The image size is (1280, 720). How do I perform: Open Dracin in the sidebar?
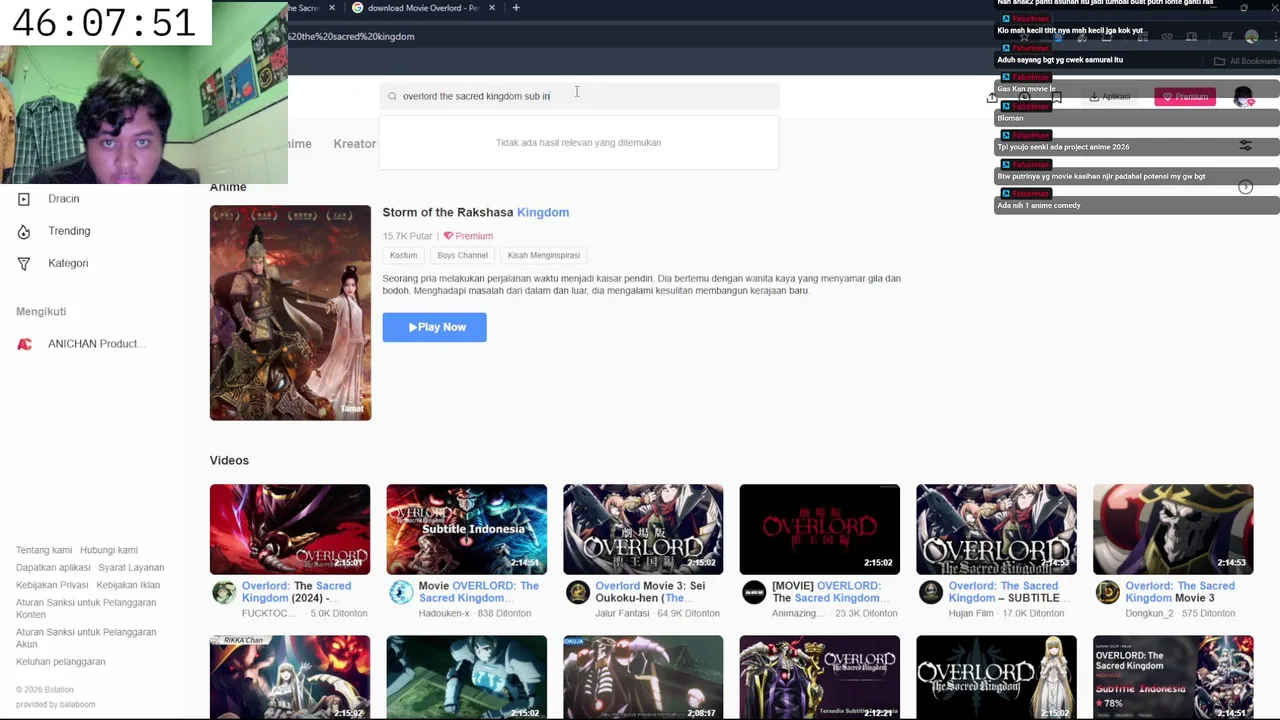(63, 199)
